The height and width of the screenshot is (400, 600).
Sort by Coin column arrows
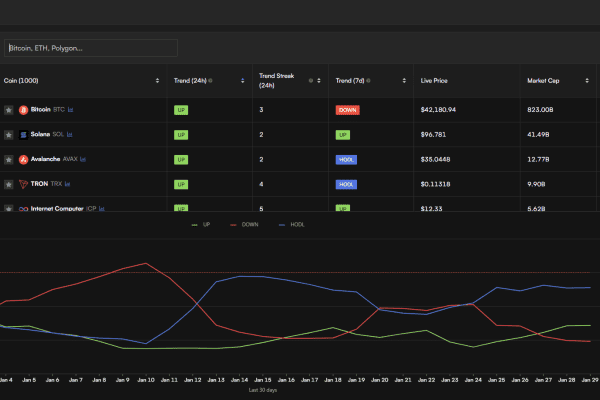(157, 81)
